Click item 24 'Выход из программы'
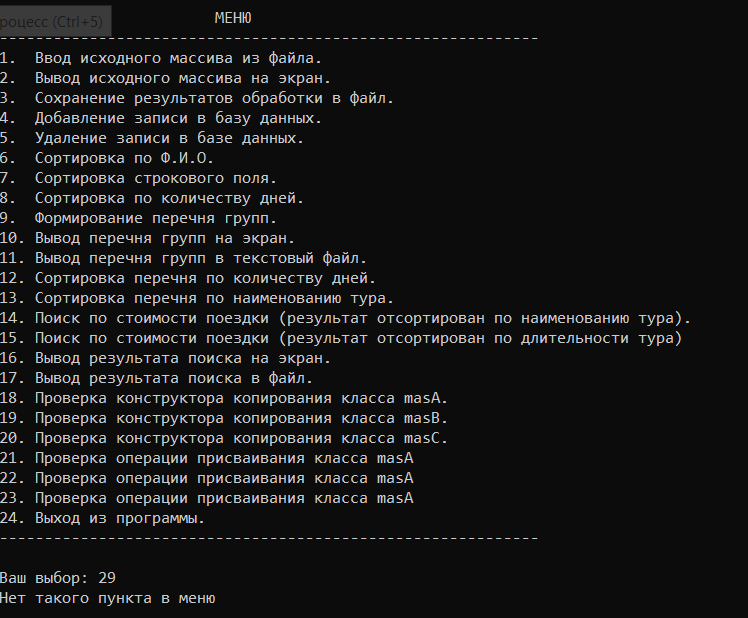Image resolution: width=748 pixels, height=618 pixels. tap(102, 518)
